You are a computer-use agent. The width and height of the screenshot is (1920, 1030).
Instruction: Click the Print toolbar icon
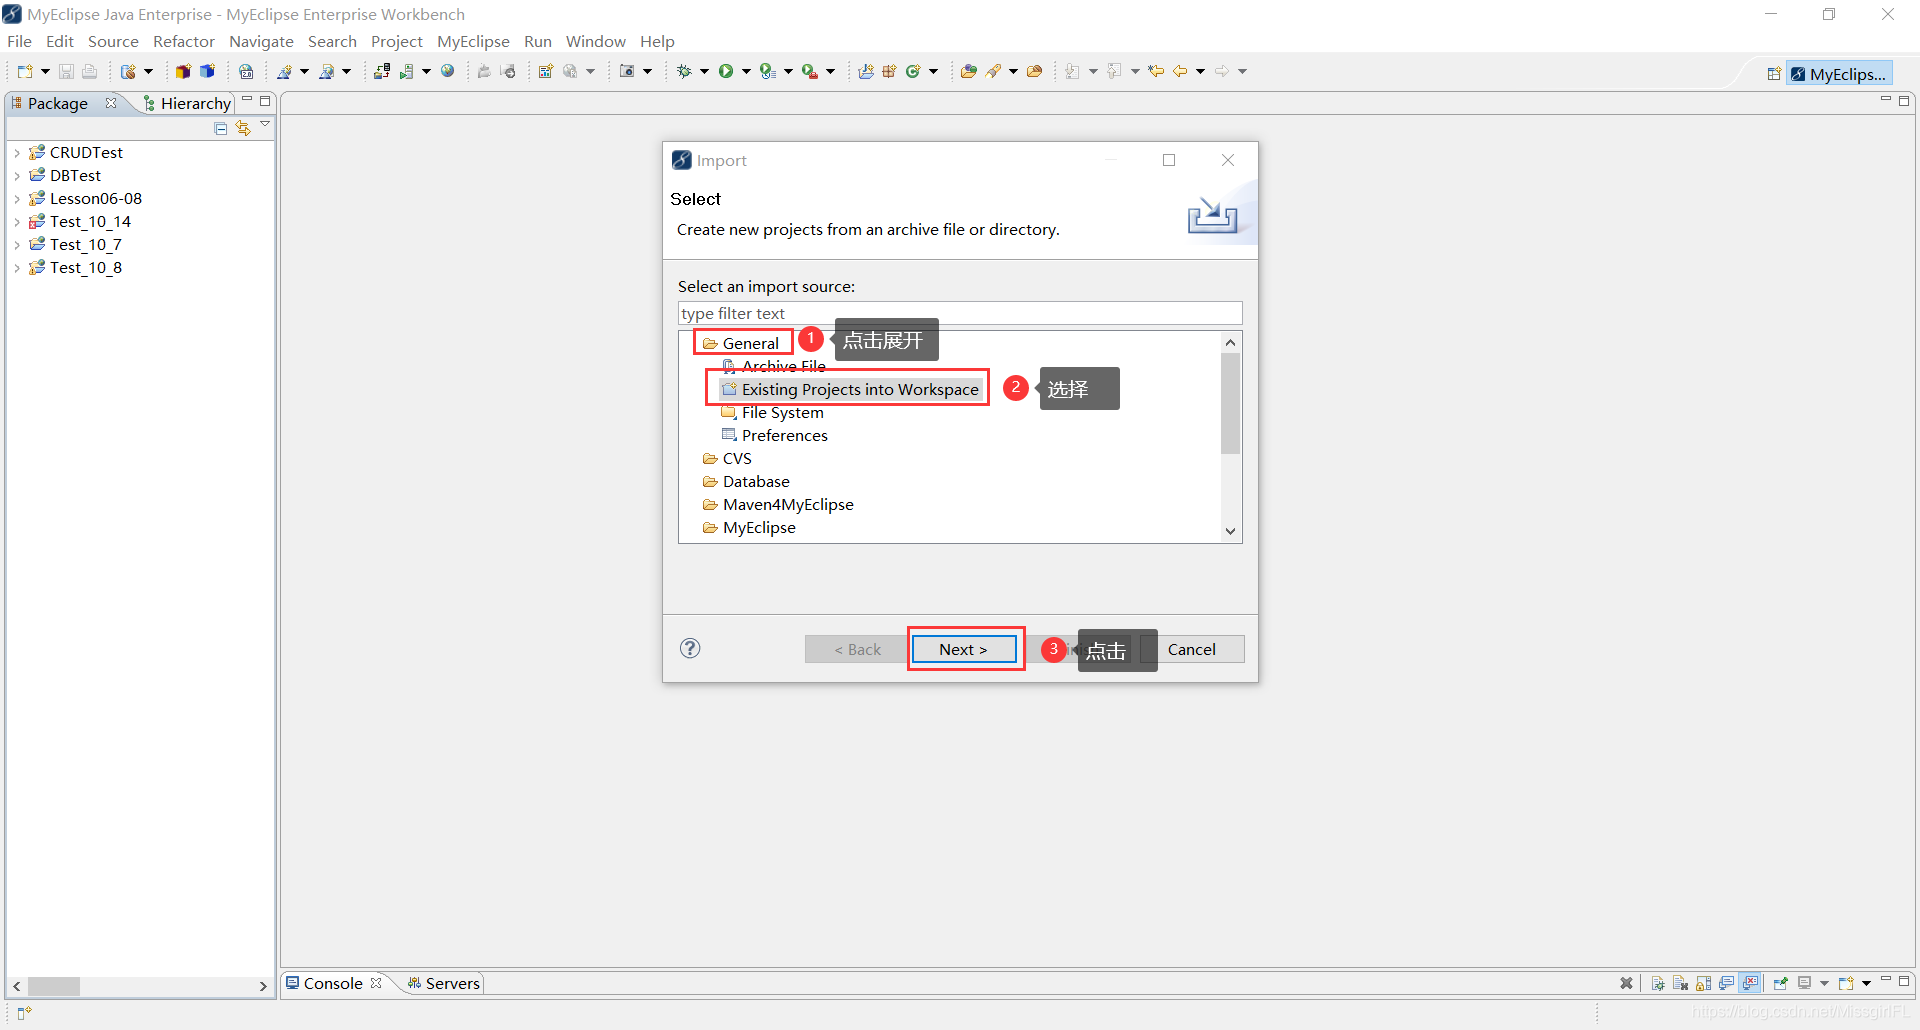pyautogui.click(x=89, y=71)
